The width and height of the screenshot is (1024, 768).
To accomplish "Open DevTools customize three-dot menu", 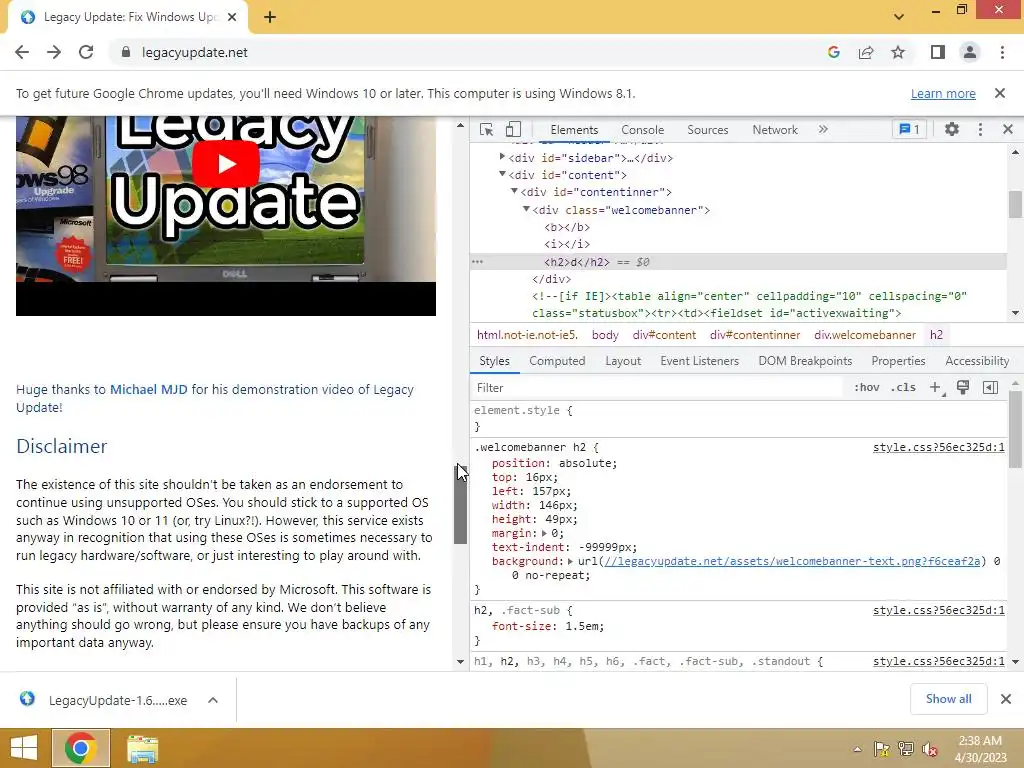I will coord(980,129).
